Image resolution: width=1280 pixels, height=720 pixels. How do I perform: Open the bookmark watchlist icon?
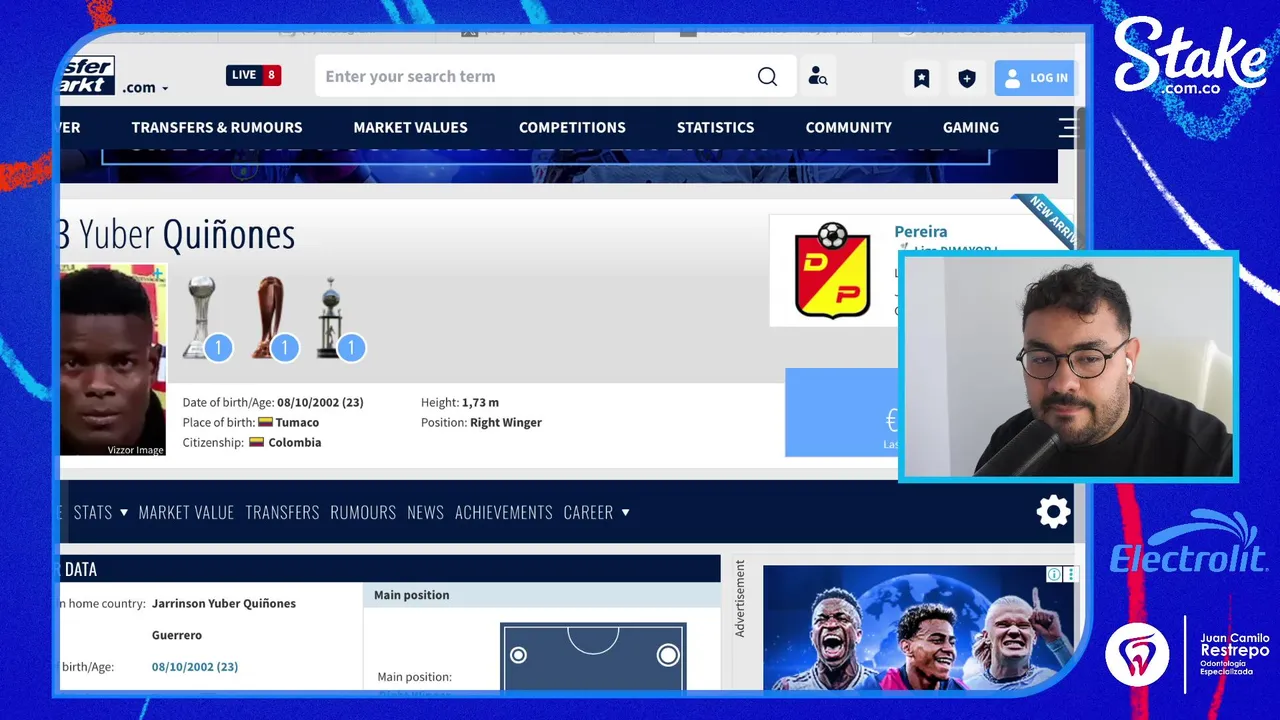tap(922, 78)
